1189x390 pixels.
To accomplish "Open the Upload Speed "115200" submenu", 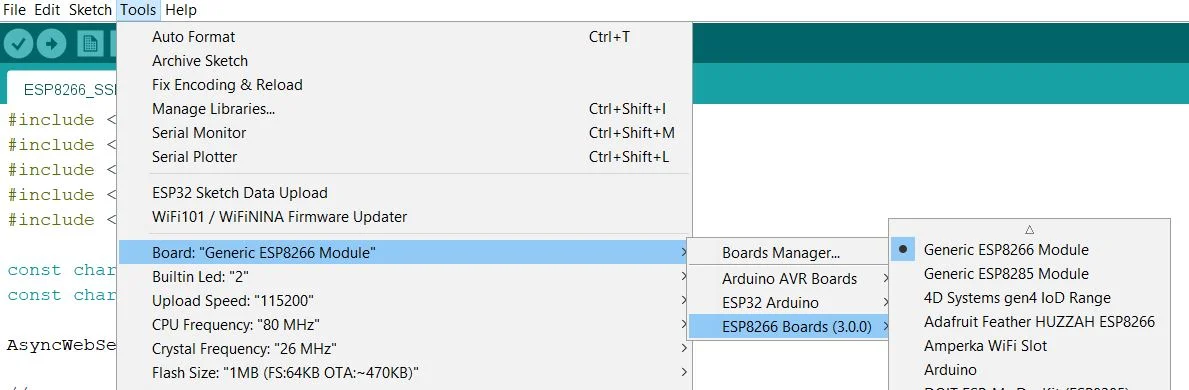I will click(405, 300).
